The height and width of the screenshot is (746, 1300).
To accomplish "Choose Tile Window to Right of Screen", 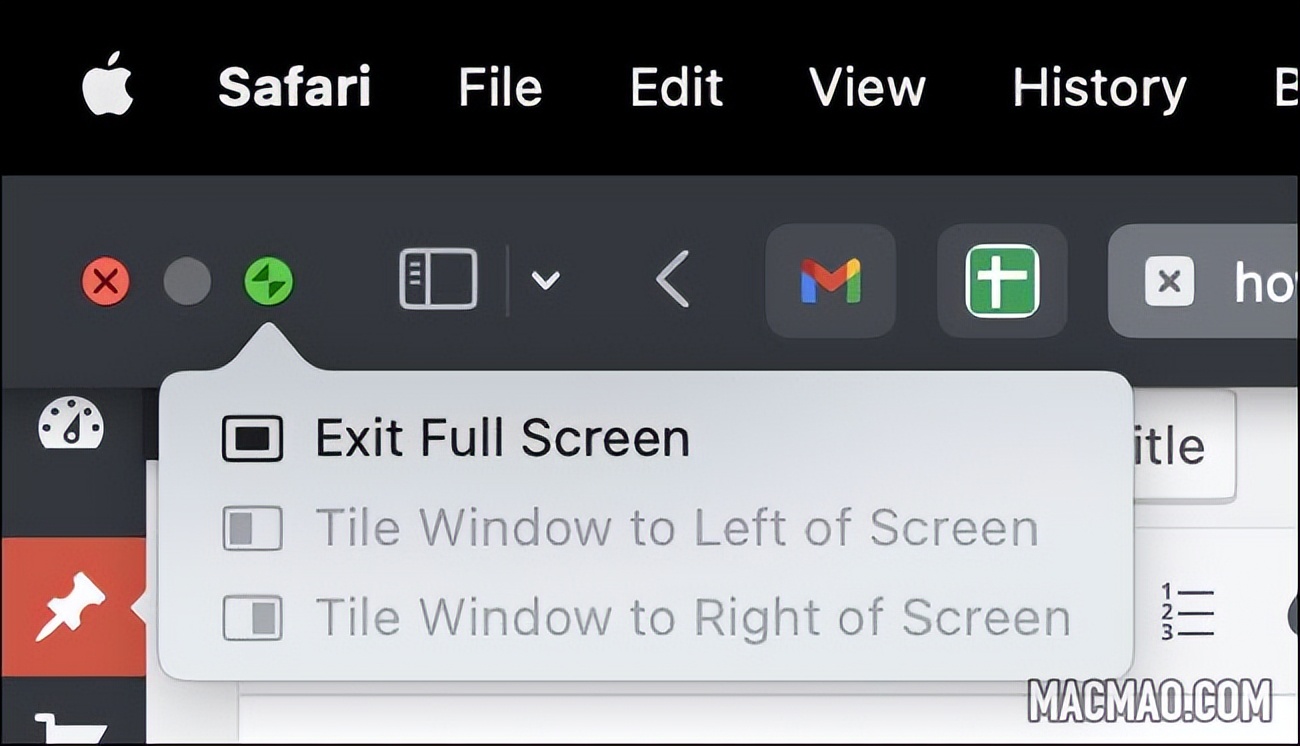I will 692,618.
